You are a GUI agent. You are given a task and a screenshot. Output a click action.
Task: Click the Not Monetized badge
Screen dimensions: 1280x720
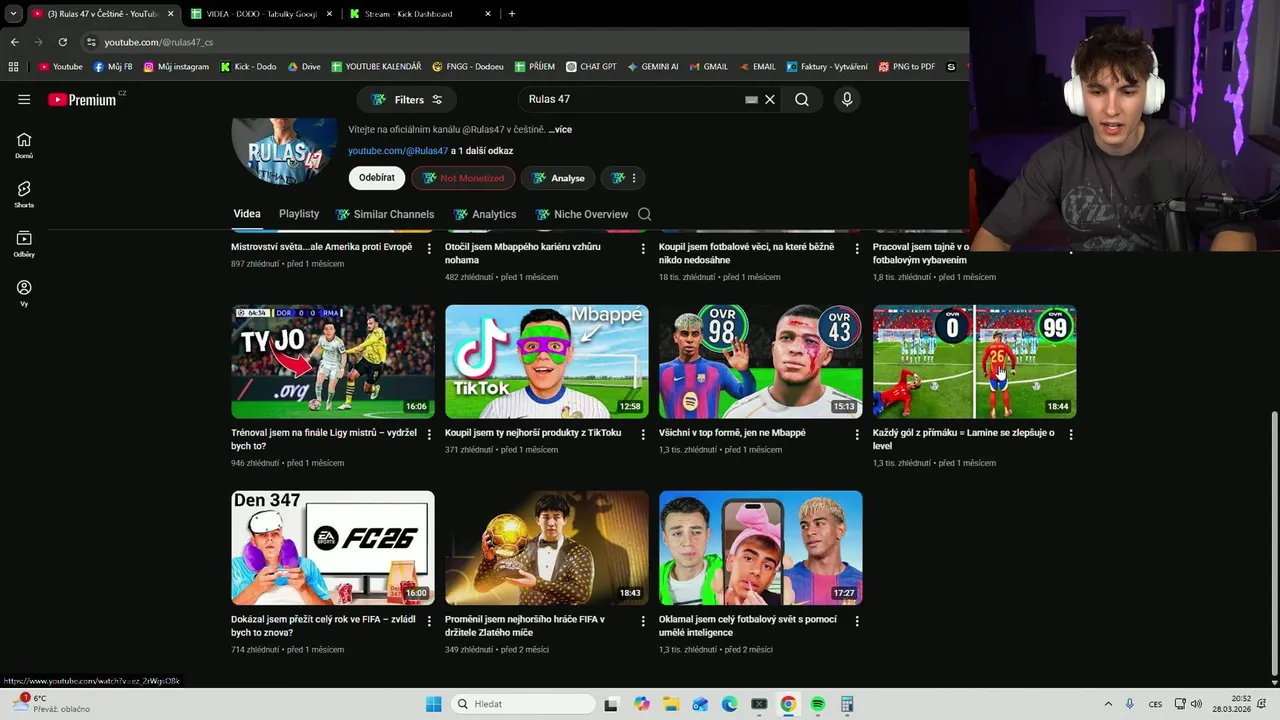click(463, 178)
